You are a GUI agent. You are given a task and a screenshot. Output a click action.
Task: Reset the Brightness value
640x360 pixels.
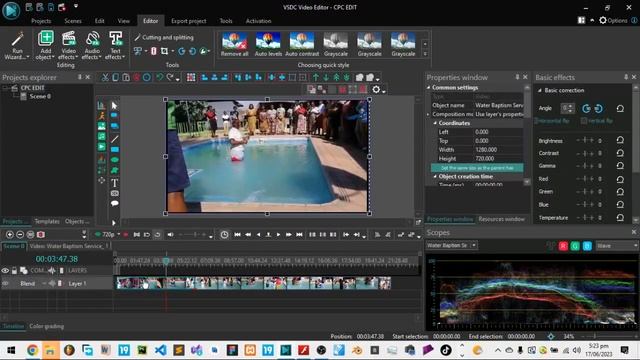[x=620, y=140]
